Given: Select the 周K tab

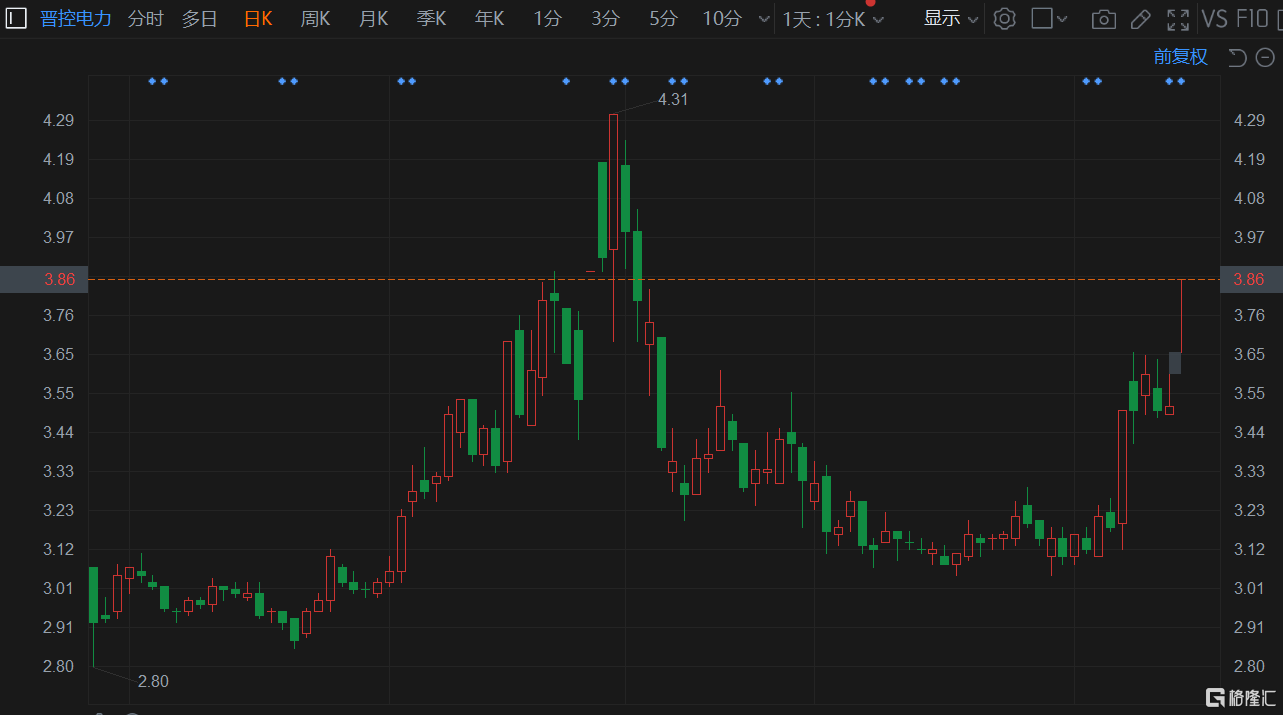Looking at the screenshot, I should pos(315,18).
